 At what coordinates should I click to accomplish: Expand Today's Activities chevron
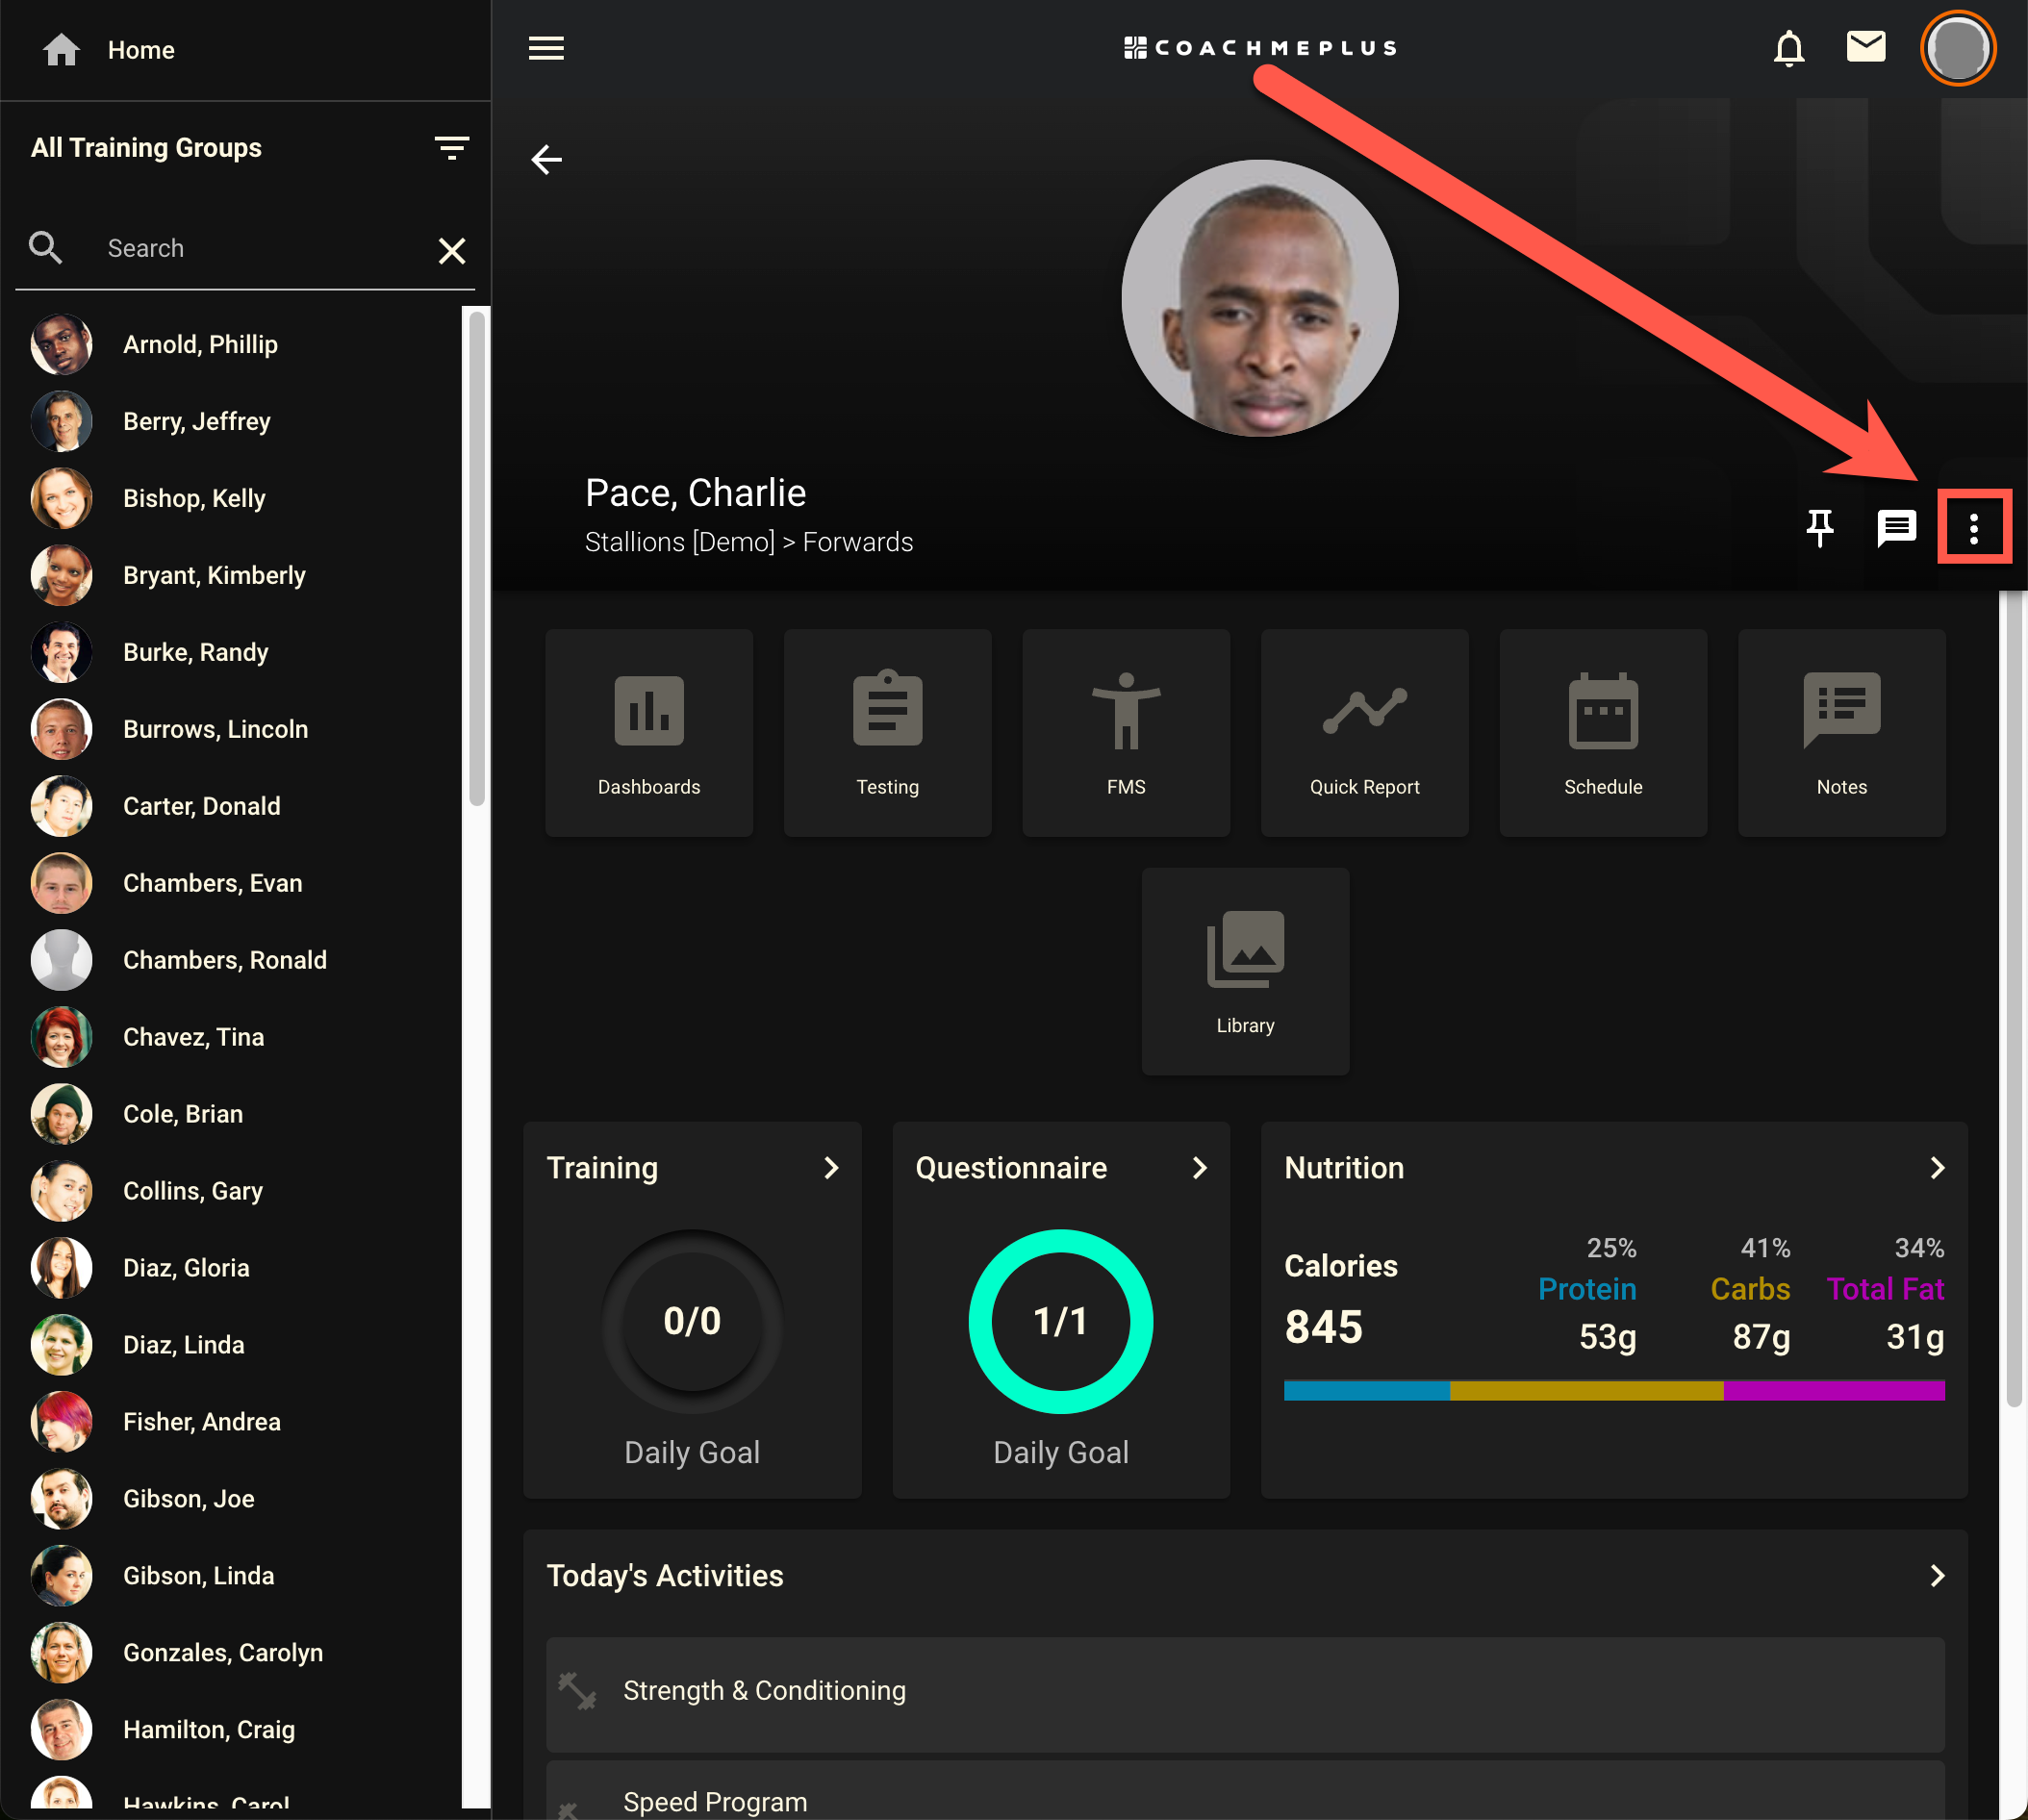click(x=1936, y=1576)
